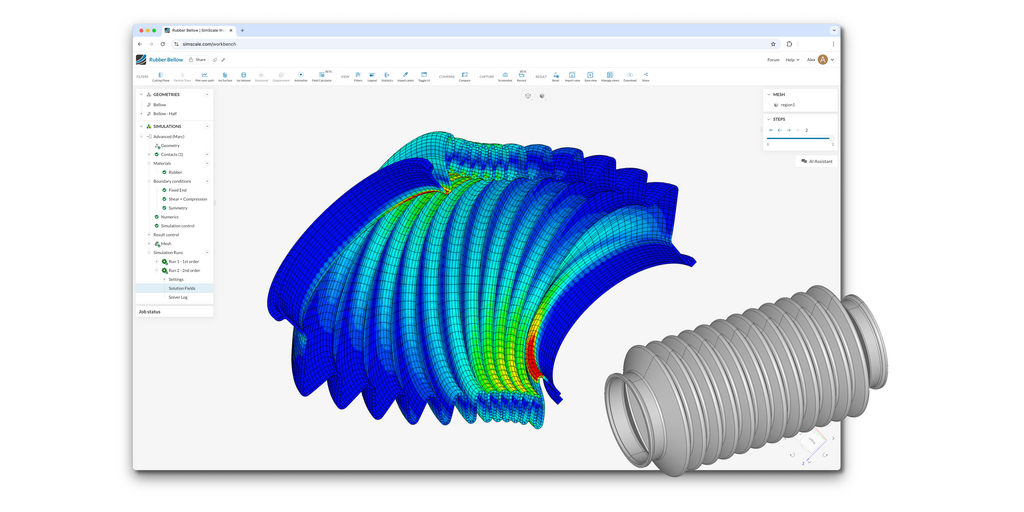
Task: Collapse the GEOMETRIES section
Action: [207, 94]
